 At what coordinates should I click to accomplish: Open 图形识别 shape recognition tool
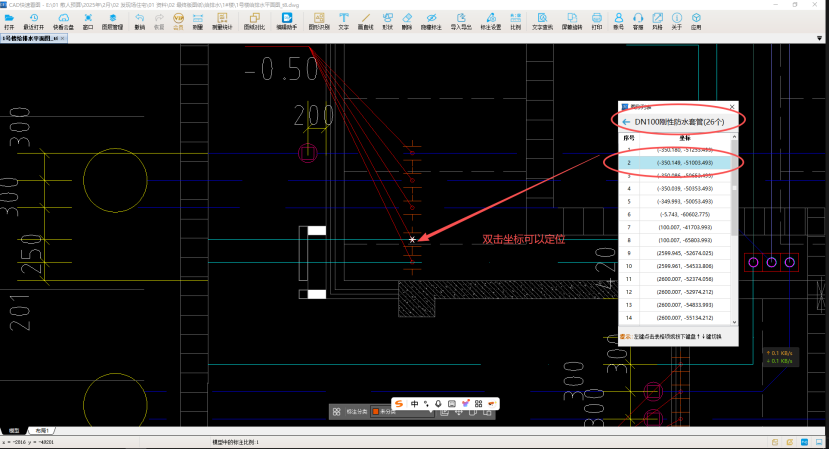coord(319,21)
